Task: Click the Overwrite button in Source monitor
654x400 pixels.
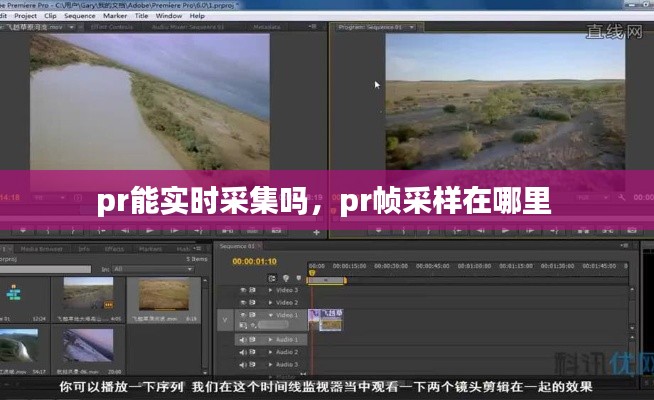Action: [252, 230]
